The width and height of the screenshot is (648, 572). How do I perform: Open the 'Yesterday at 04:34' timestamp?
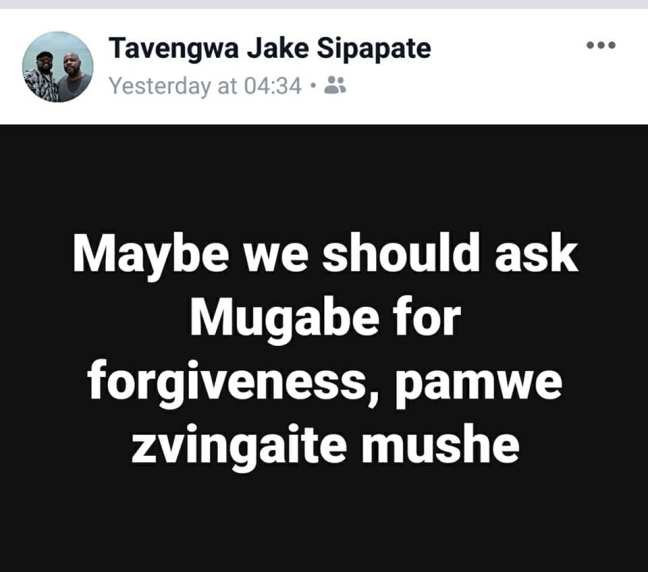point(205,86)
